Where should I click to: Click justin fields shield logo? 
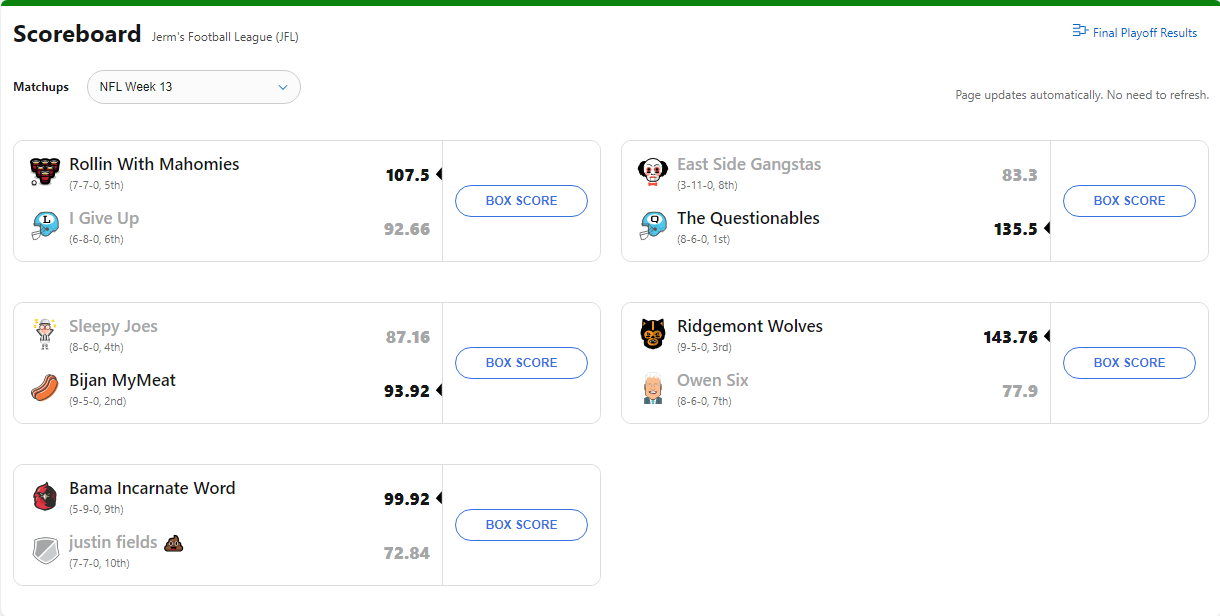click(45, 550)
